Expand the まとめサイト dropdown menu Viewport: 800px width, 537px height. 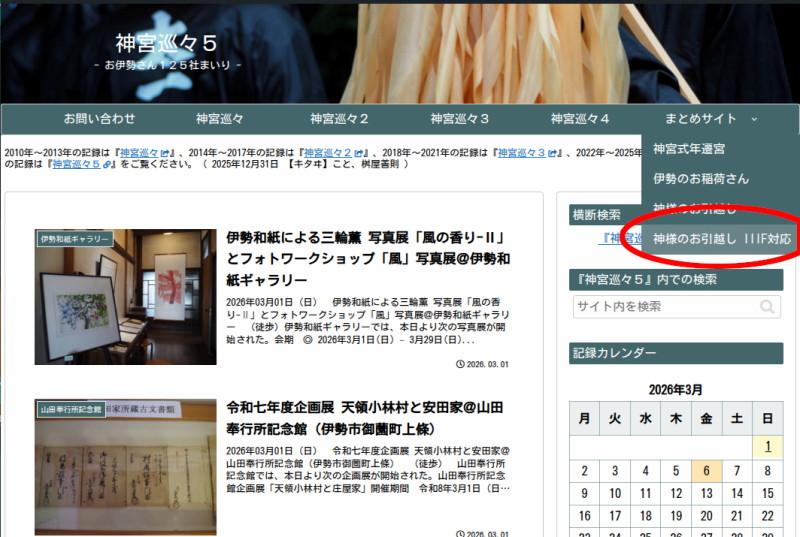pyautogui.click(x=710, y=118)
